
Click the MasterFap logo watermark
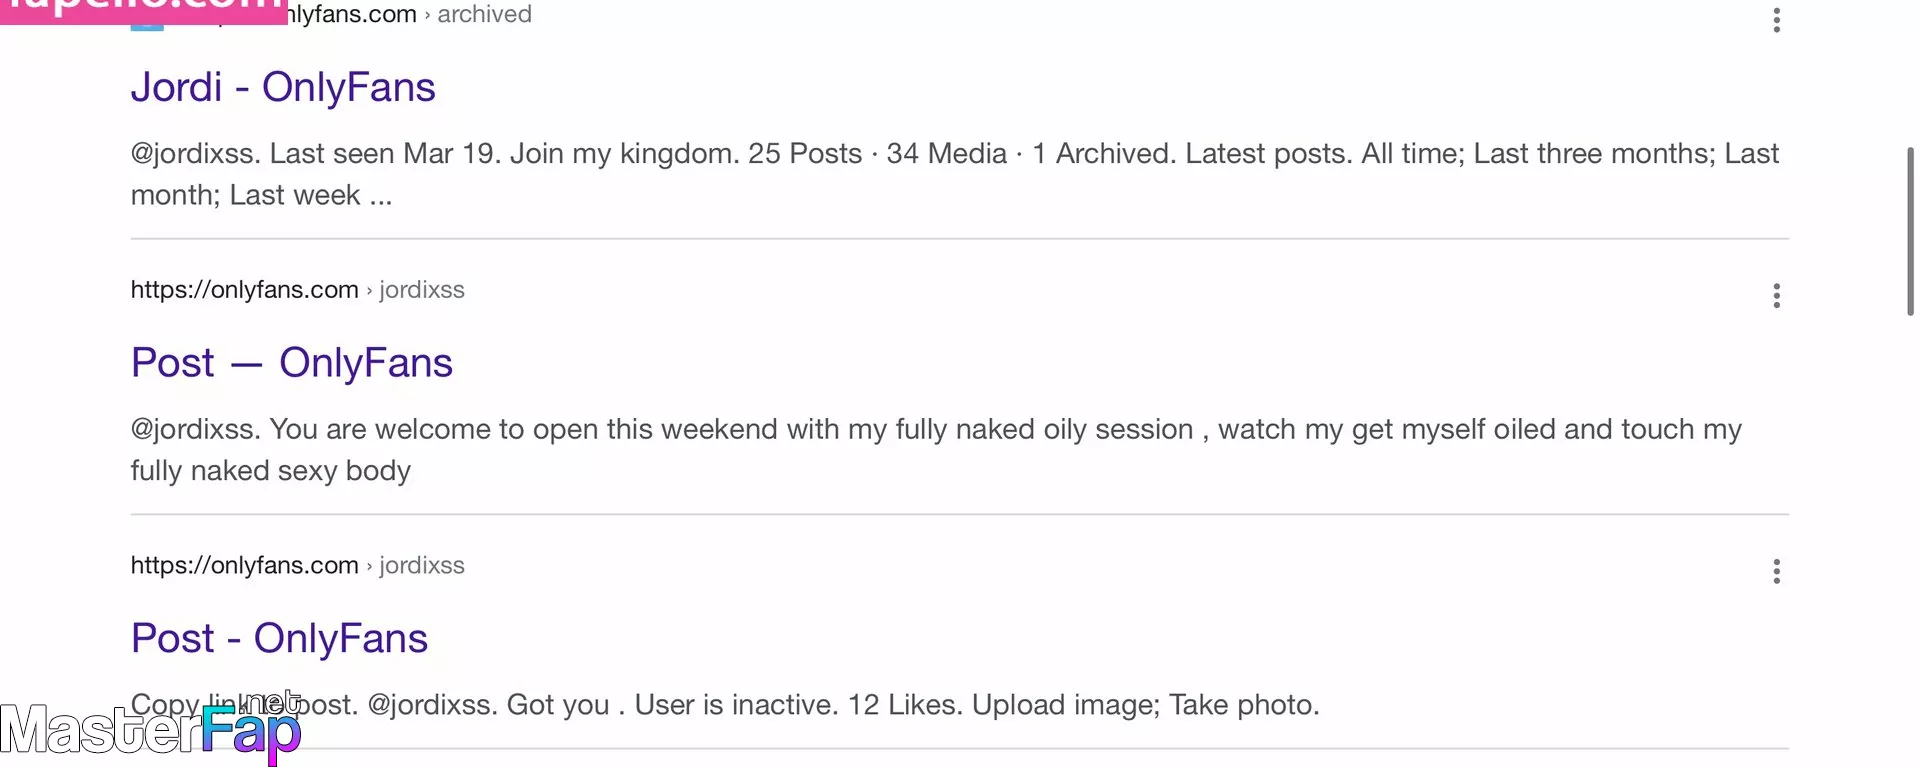151,729
